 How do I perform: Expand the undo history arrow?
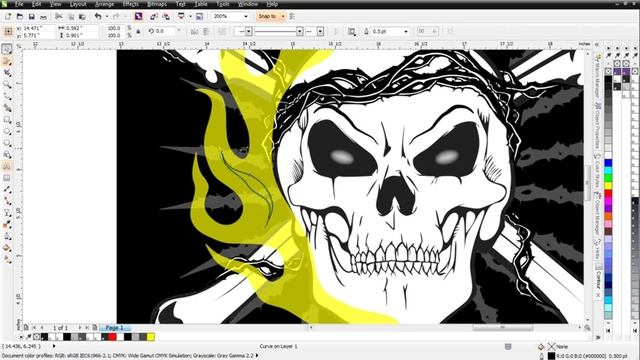[107, 17]
